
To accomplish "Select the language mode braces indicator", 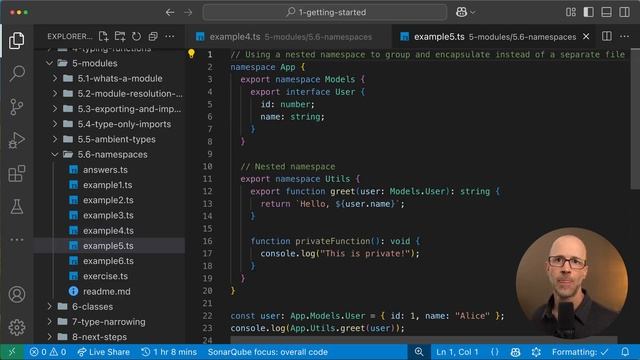I will click(495, 352).
